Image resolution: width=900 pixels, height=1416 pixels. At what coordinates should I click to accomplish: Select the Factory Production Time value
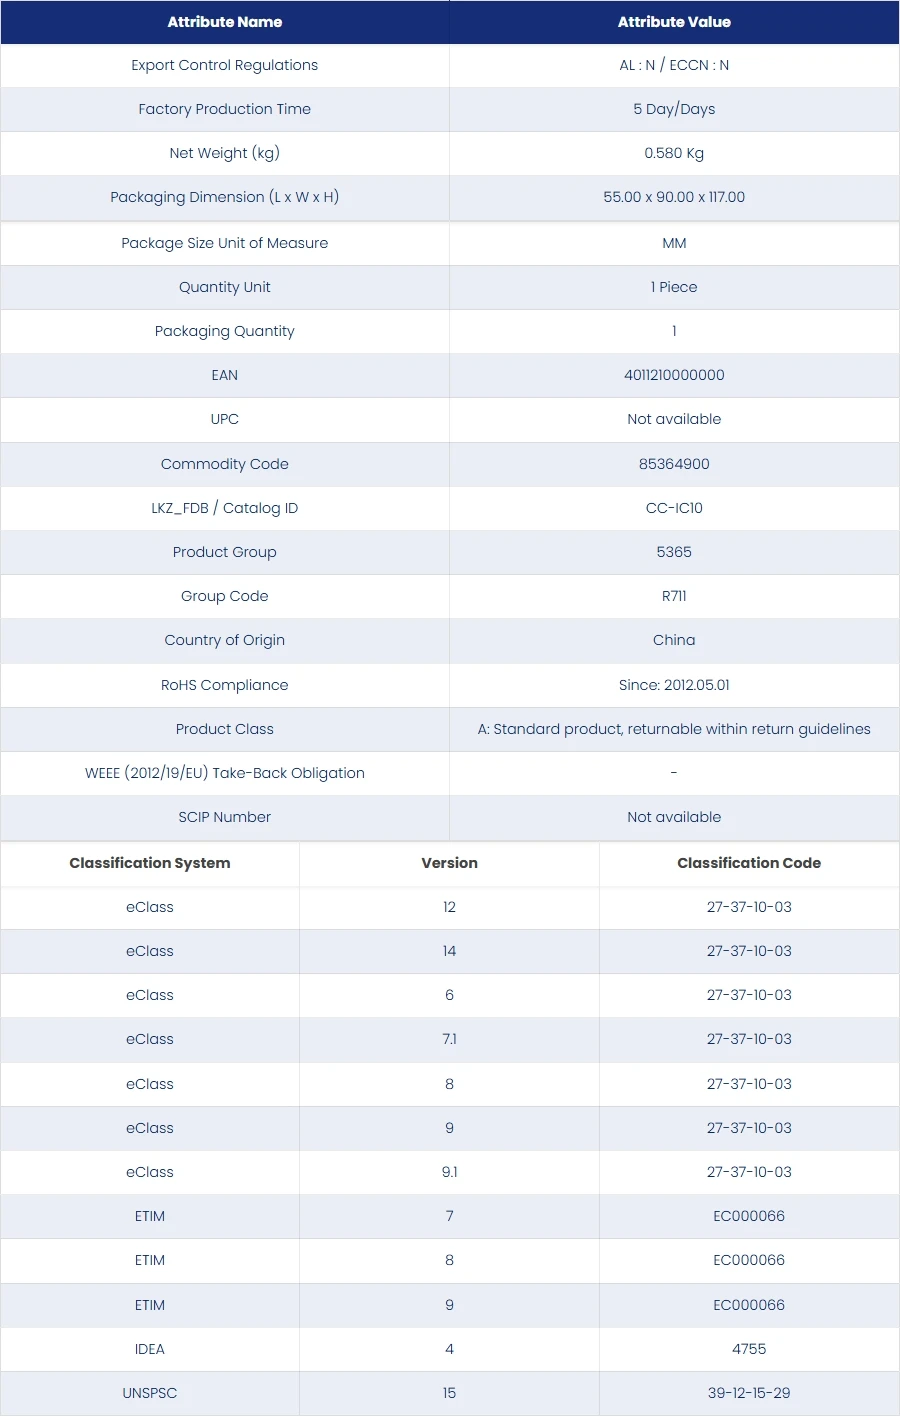click(674, 109)
